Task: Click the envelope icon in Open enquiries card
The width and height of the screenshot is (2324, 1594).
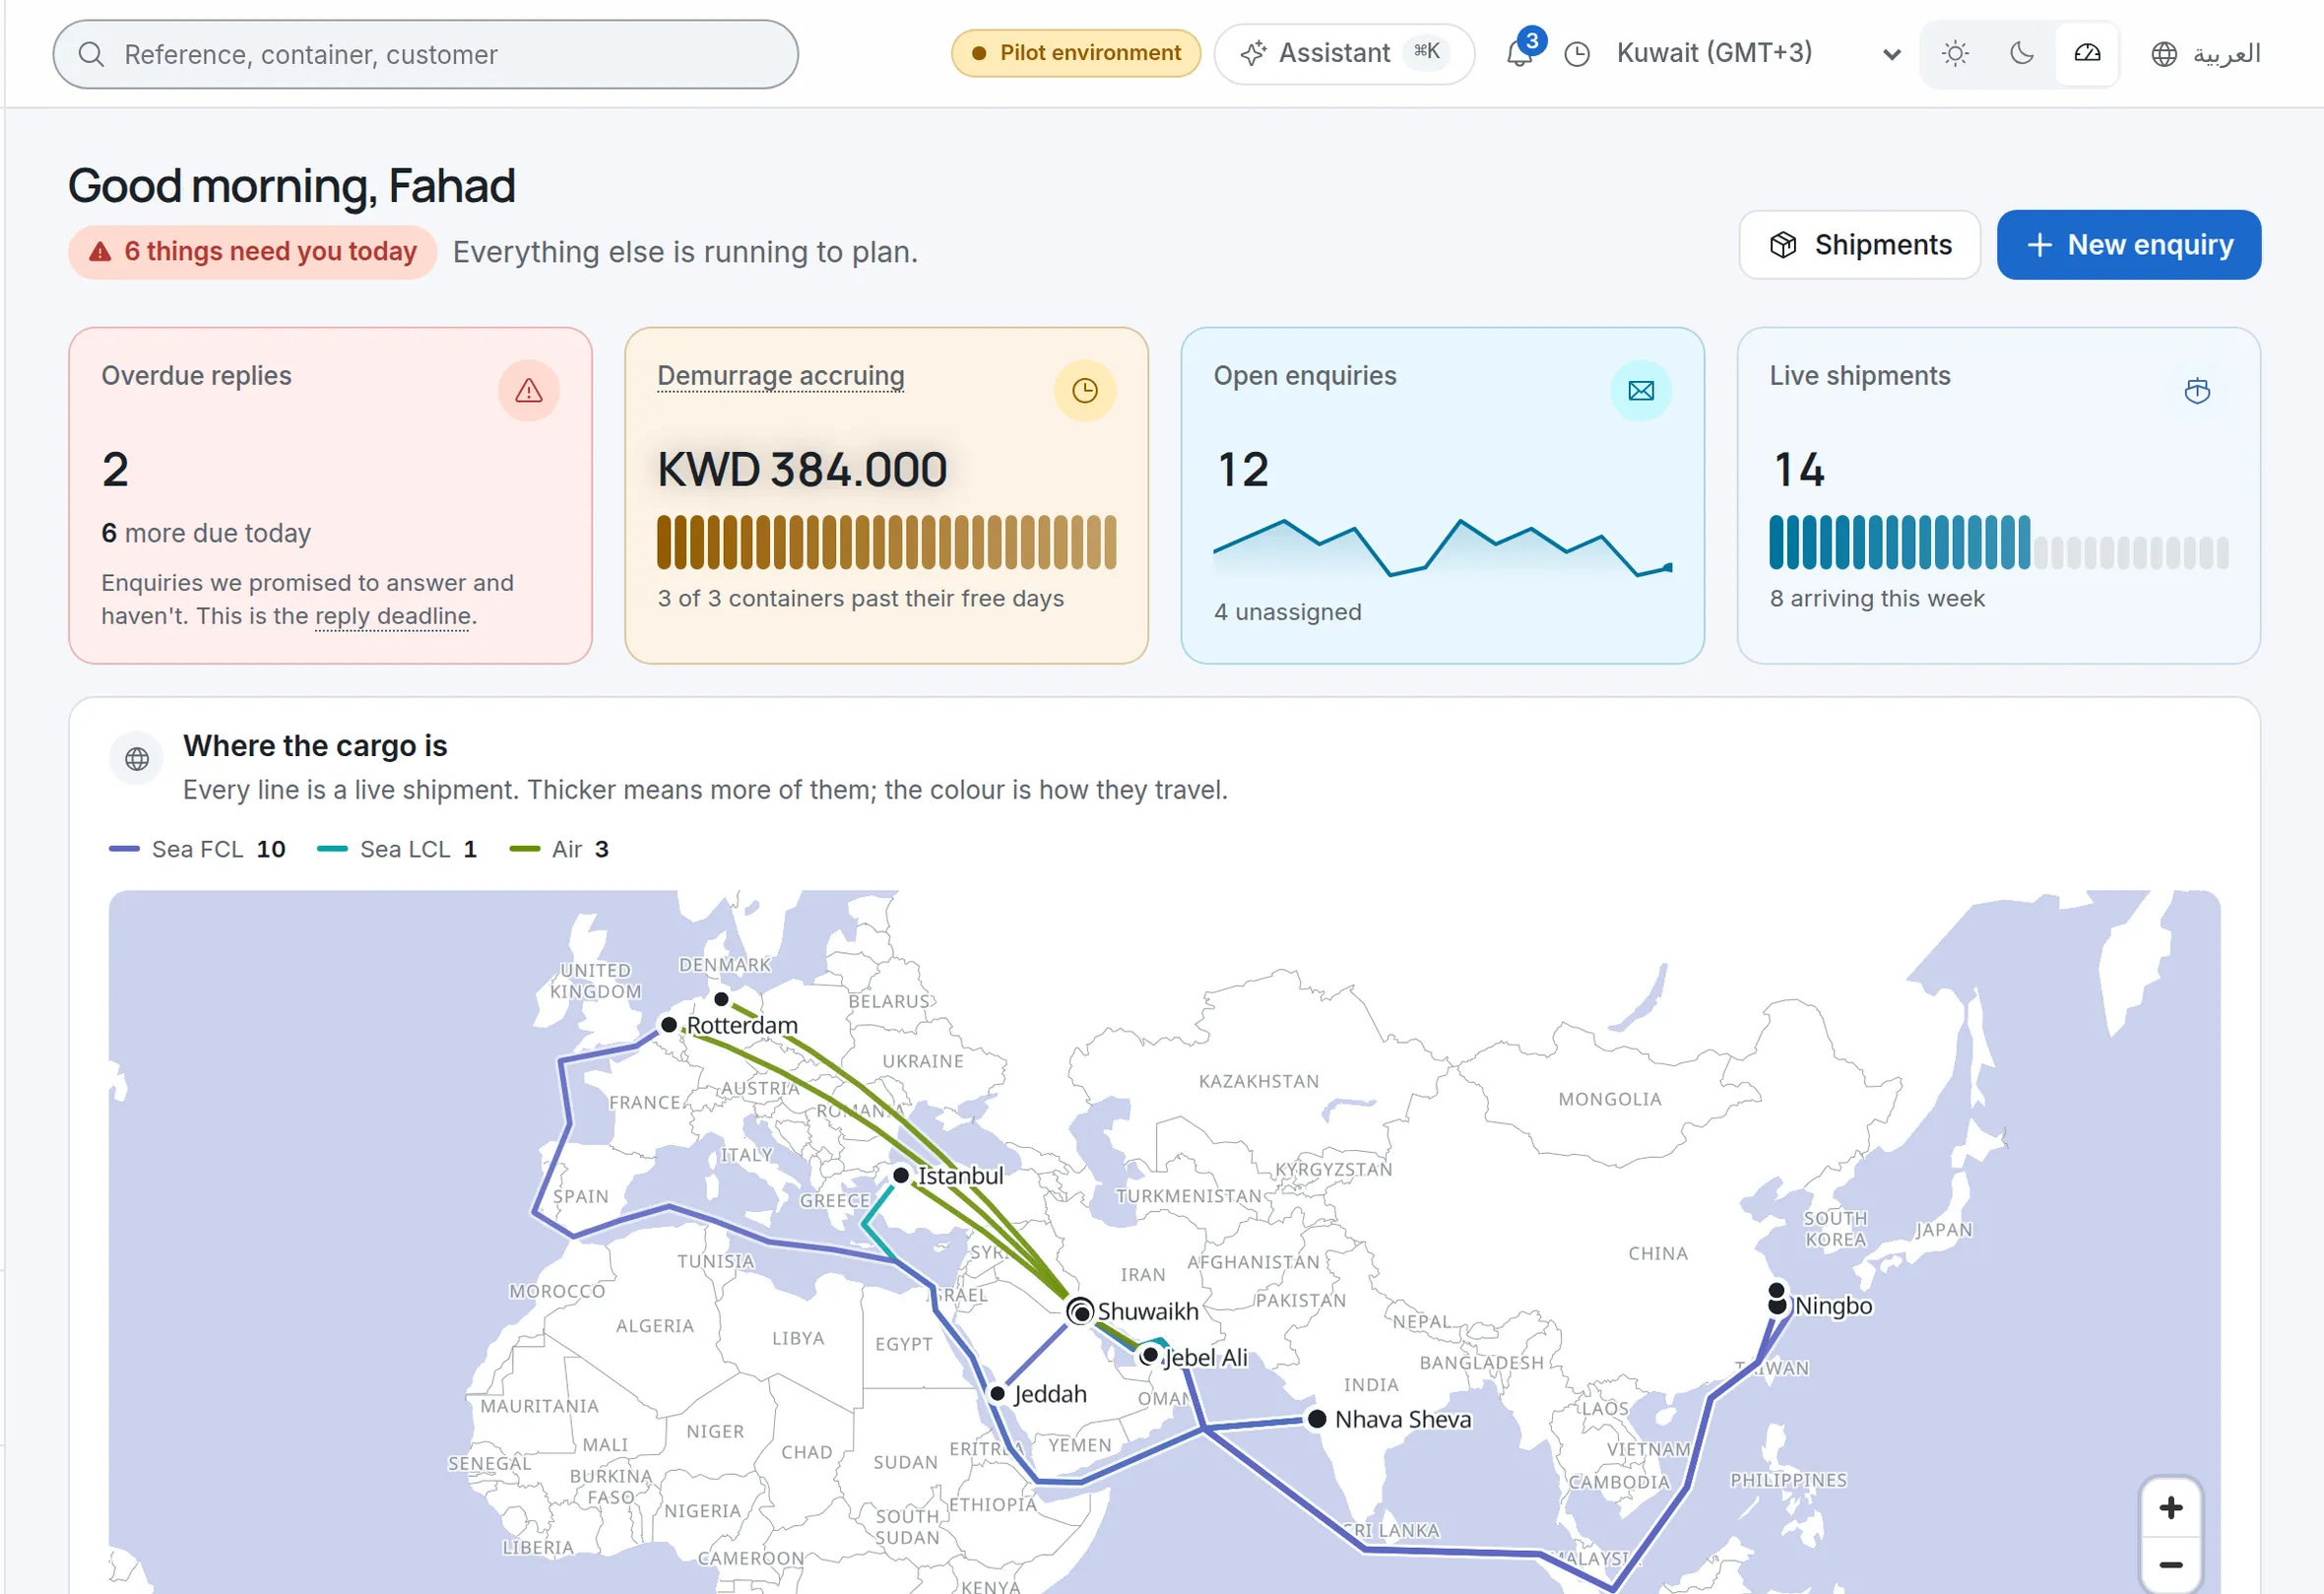Action: [1641, 391]
